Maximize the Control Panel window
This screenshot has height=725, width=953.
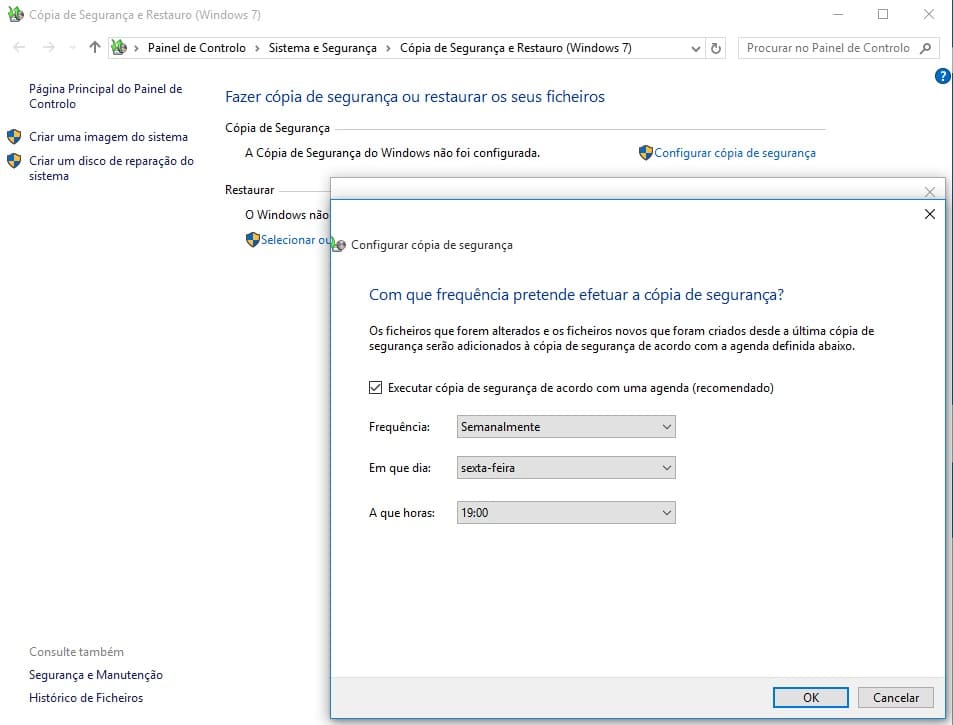pos(883,14)
